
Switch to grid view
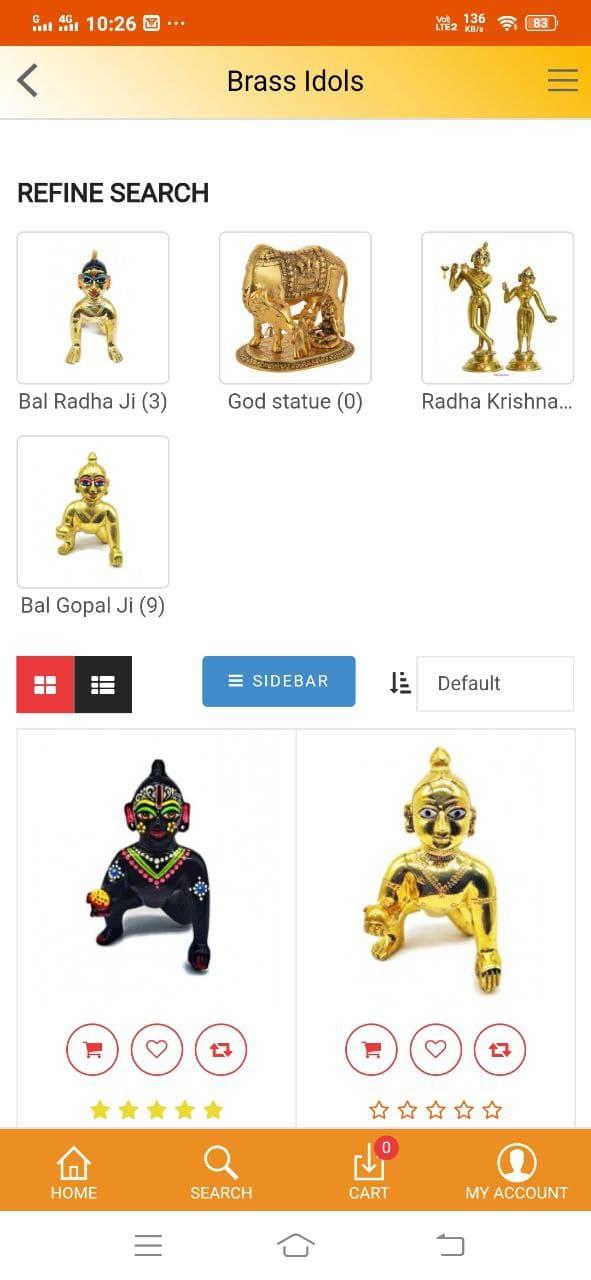tap(45, 684)
